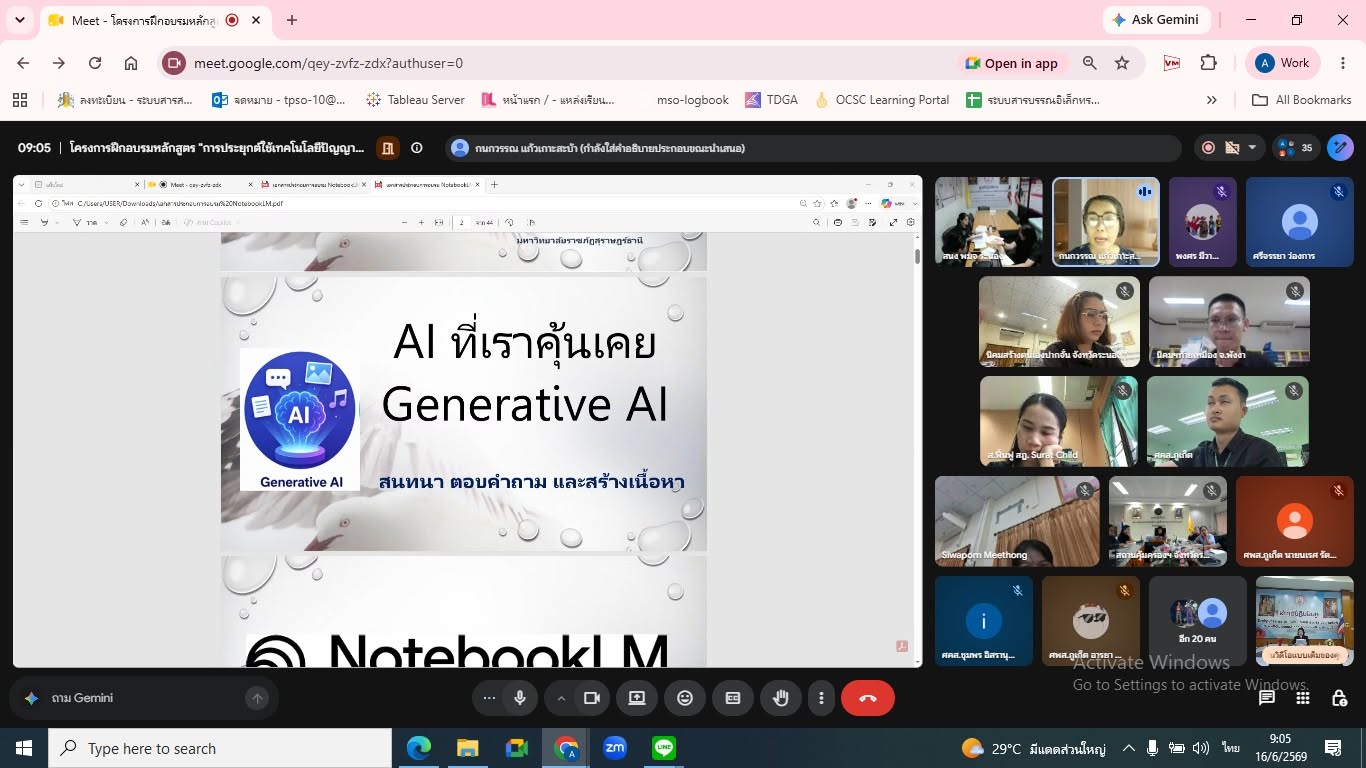Open Windows notification center
The width and height of the screenshot is (1366, 768).
coord(1333,748)
